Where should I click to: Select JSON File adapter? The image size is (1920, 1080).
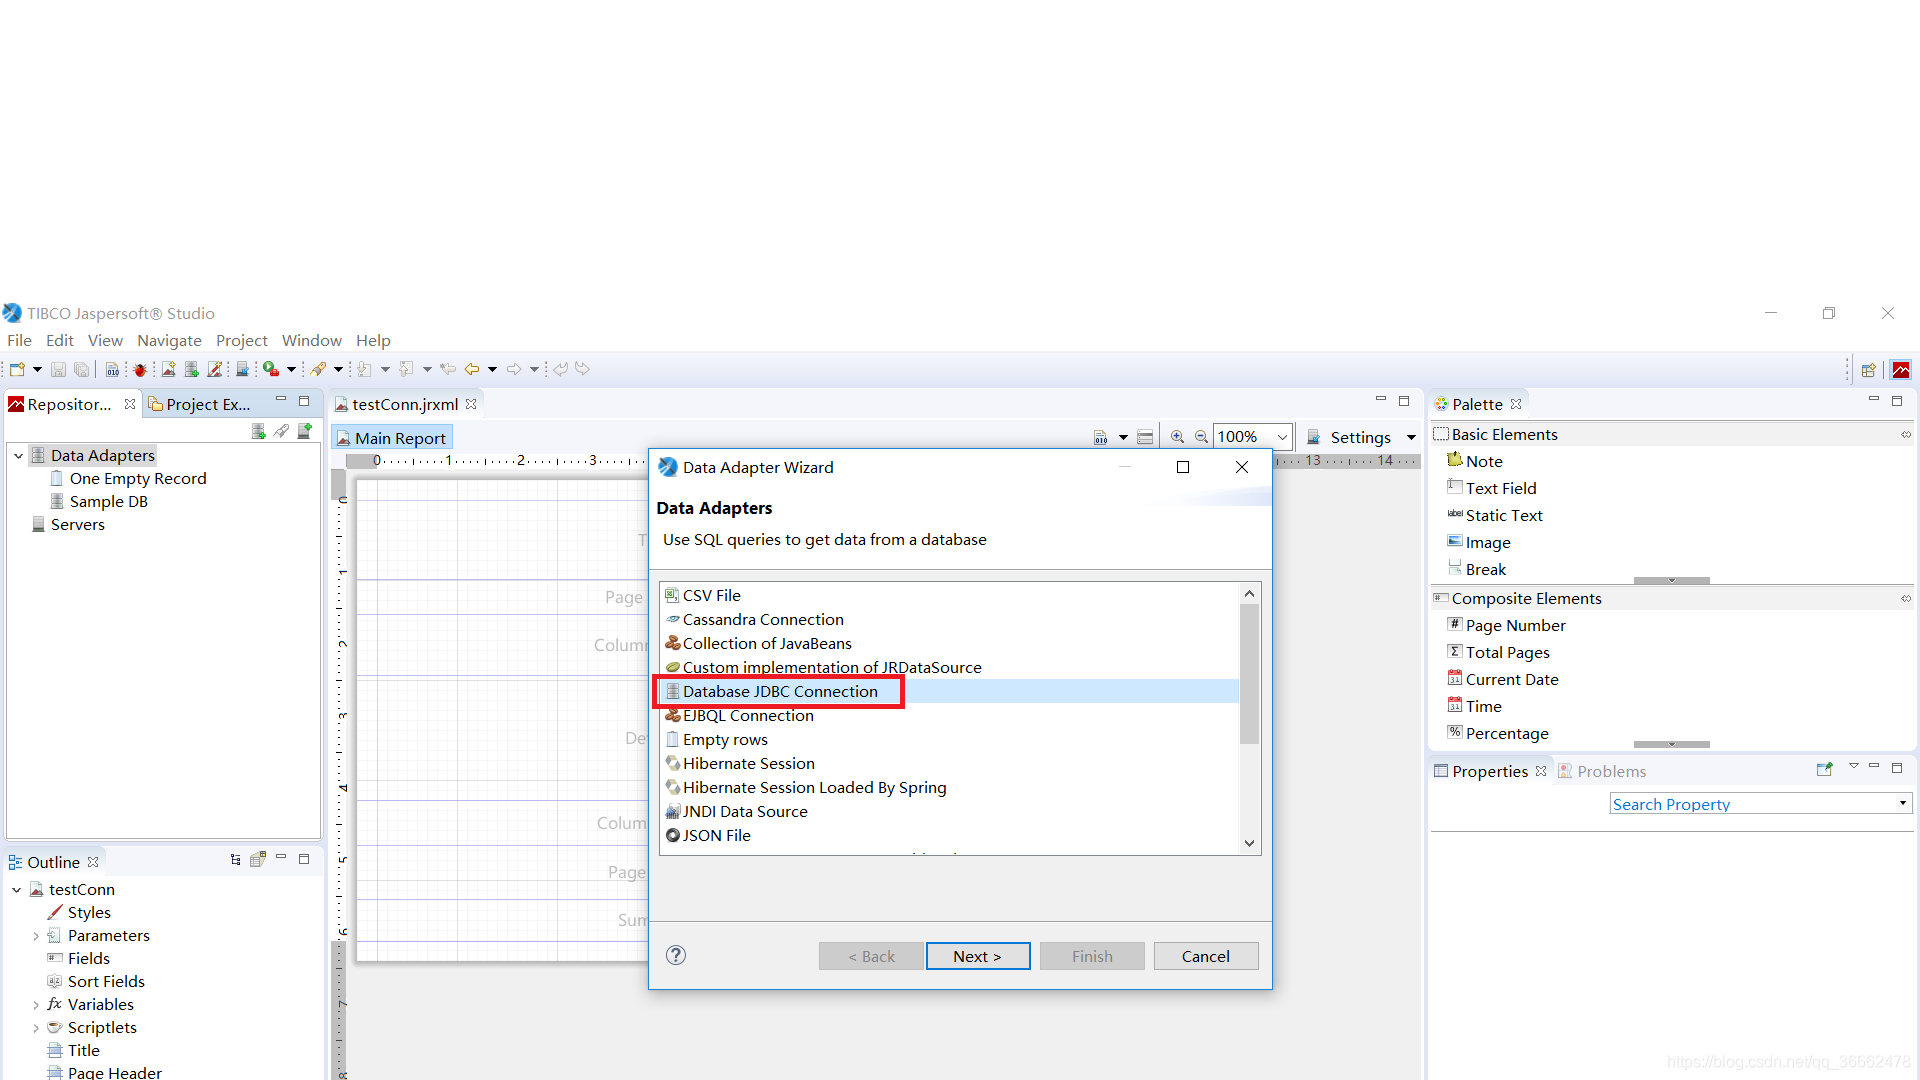pyautogui.click(x=949, y=835)
